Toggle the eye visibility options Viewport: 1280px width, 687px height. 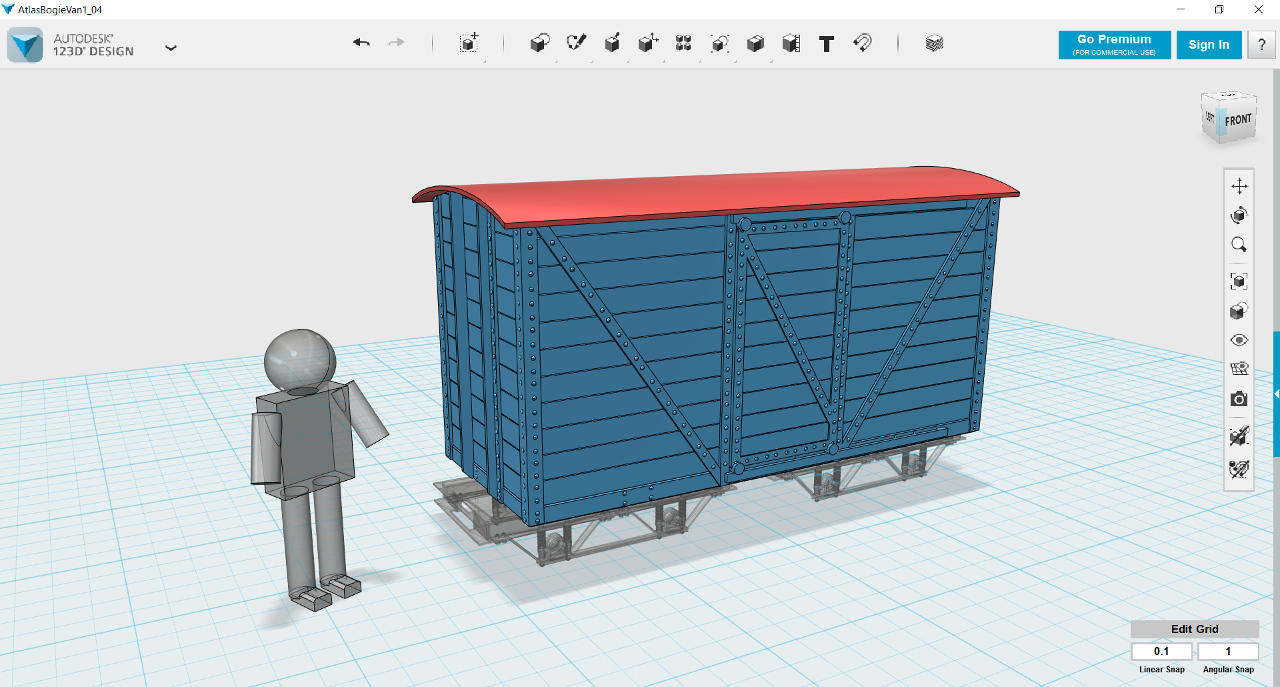pyautogui.click(x=1239, y=340)
